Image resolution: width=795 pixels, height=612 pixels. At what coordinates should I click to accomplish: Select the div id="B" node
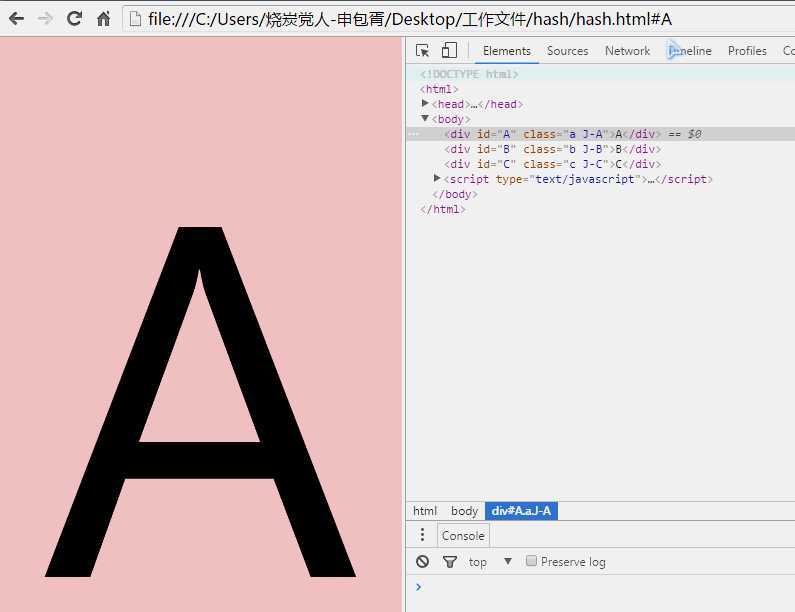(553, 149)
